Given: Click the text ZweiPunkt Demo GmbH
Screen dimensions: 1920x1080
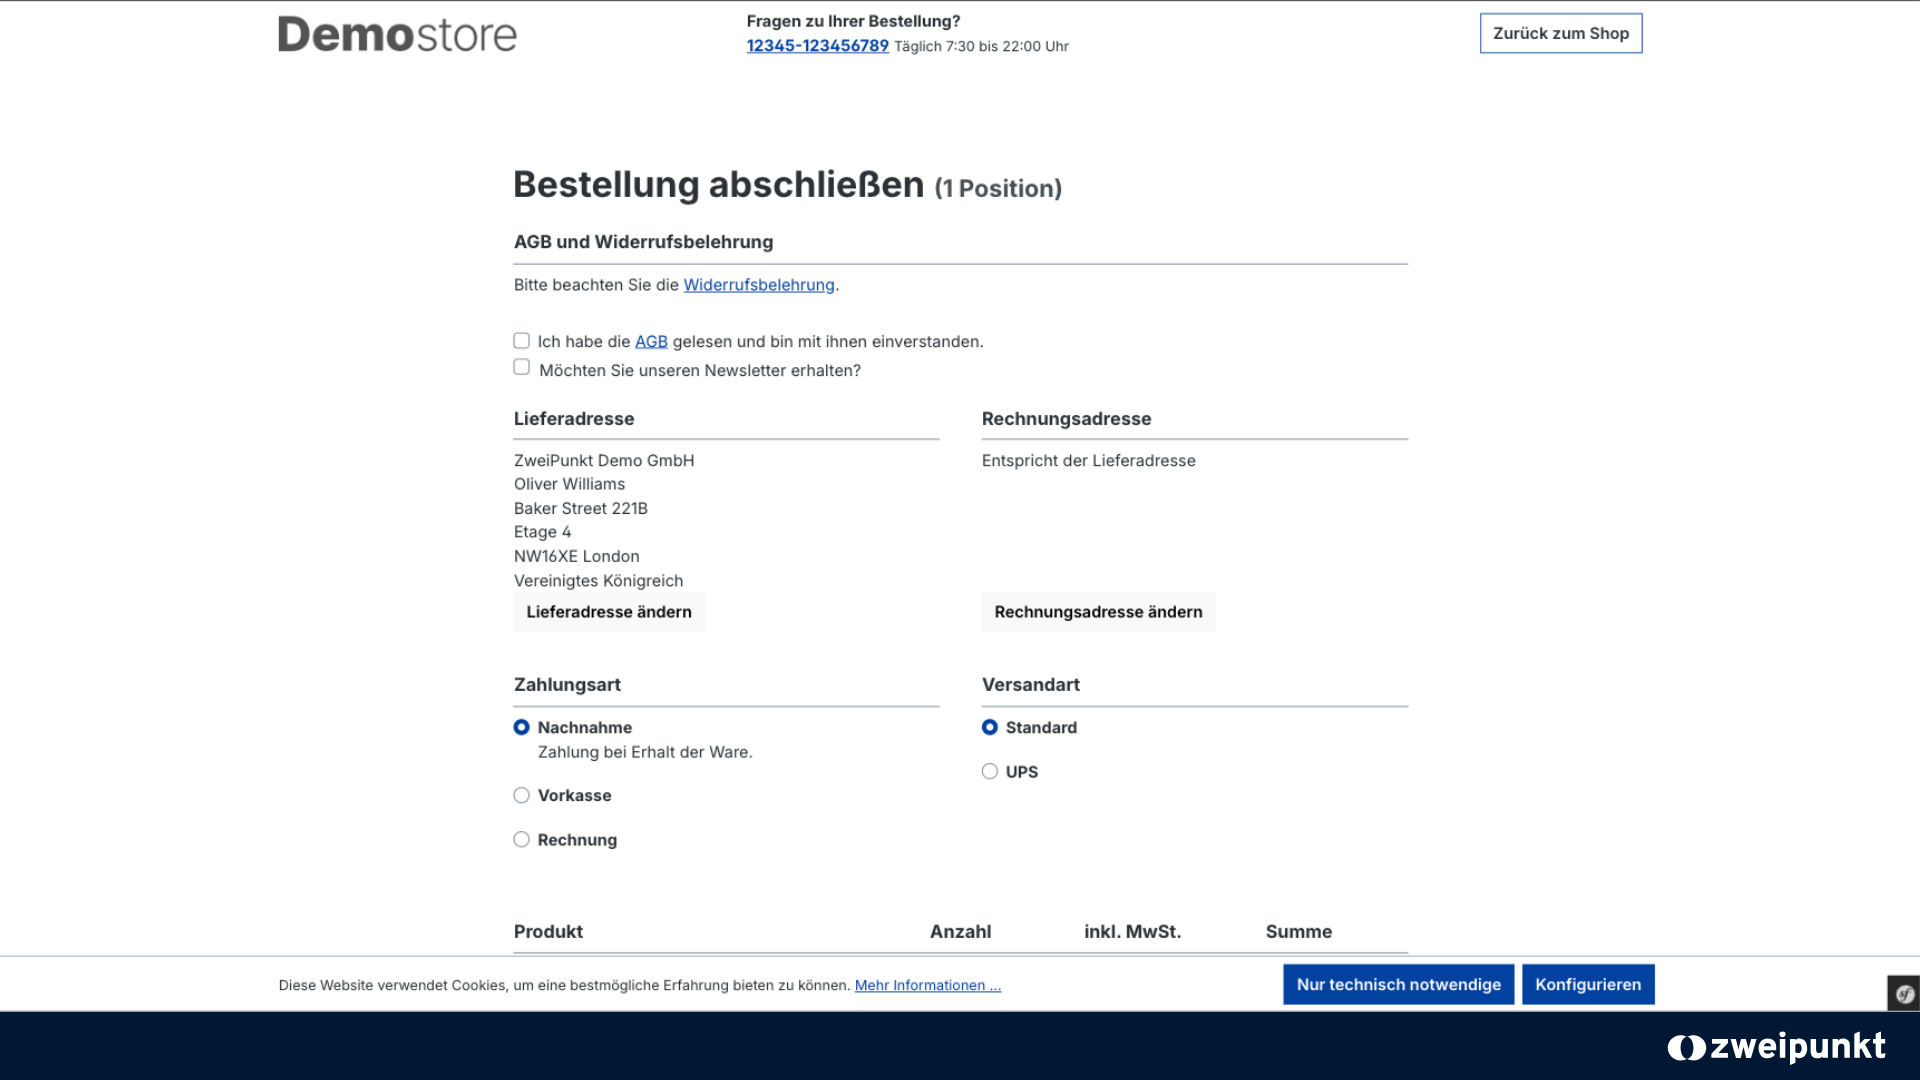Looking at the screenshot, I should (604, 461).
